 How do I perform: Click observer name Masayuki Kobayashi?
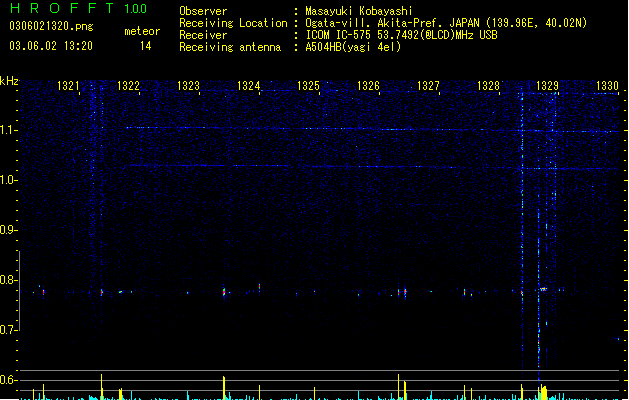pyautogui.click(x=359, y=11)
